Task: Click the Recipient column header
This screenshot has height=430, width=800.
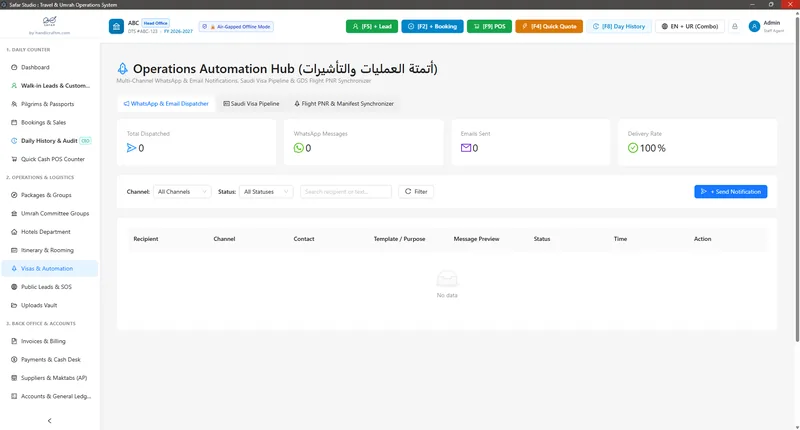Action: (146, 239)
